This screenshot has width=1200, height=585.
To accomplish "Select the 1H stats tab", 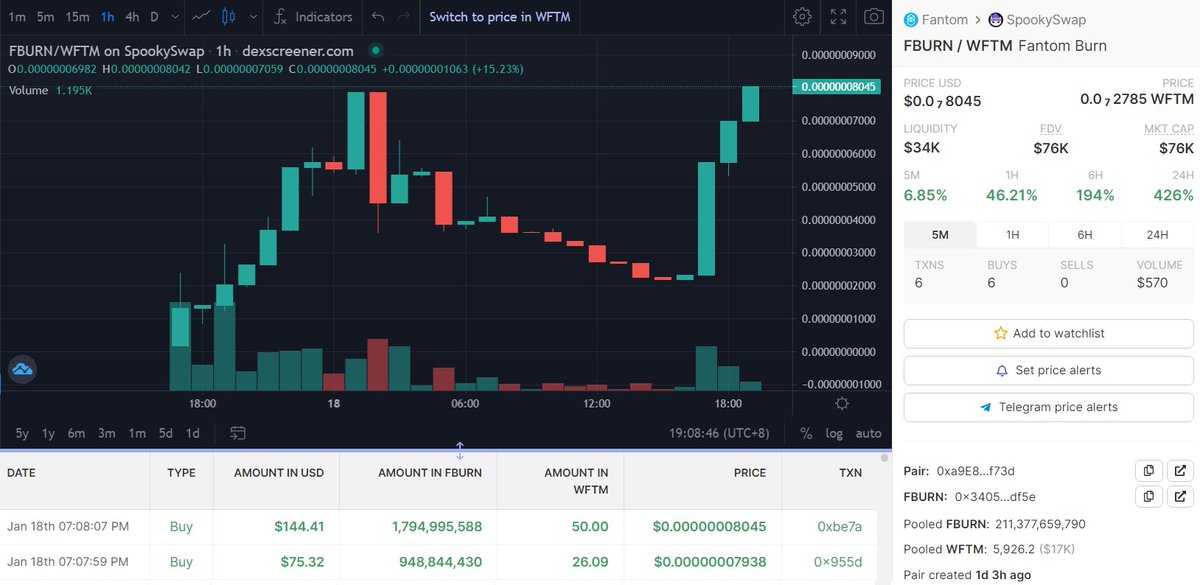I will click(1012, 235).
